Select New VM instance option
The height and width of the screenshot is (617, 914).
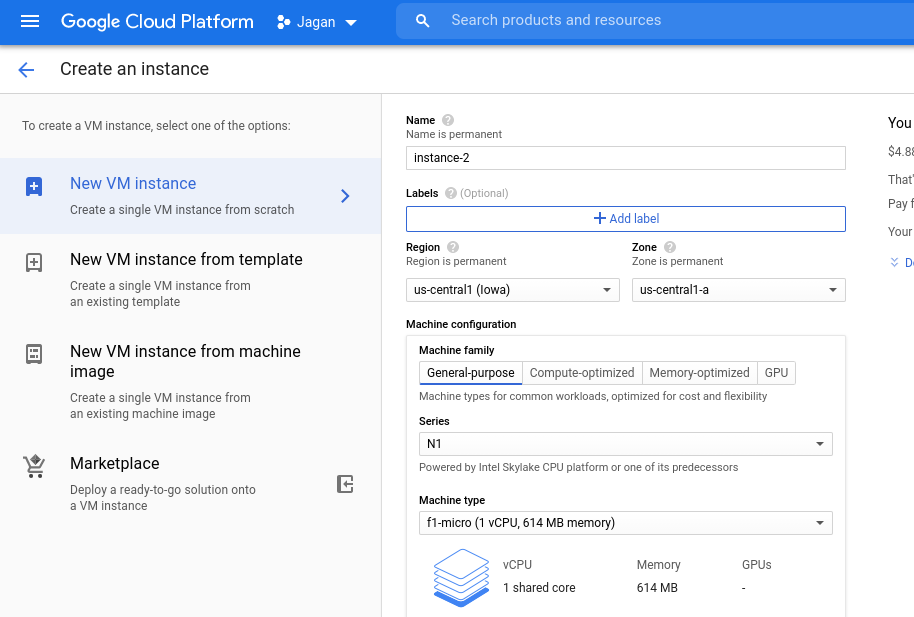[191, 196]
